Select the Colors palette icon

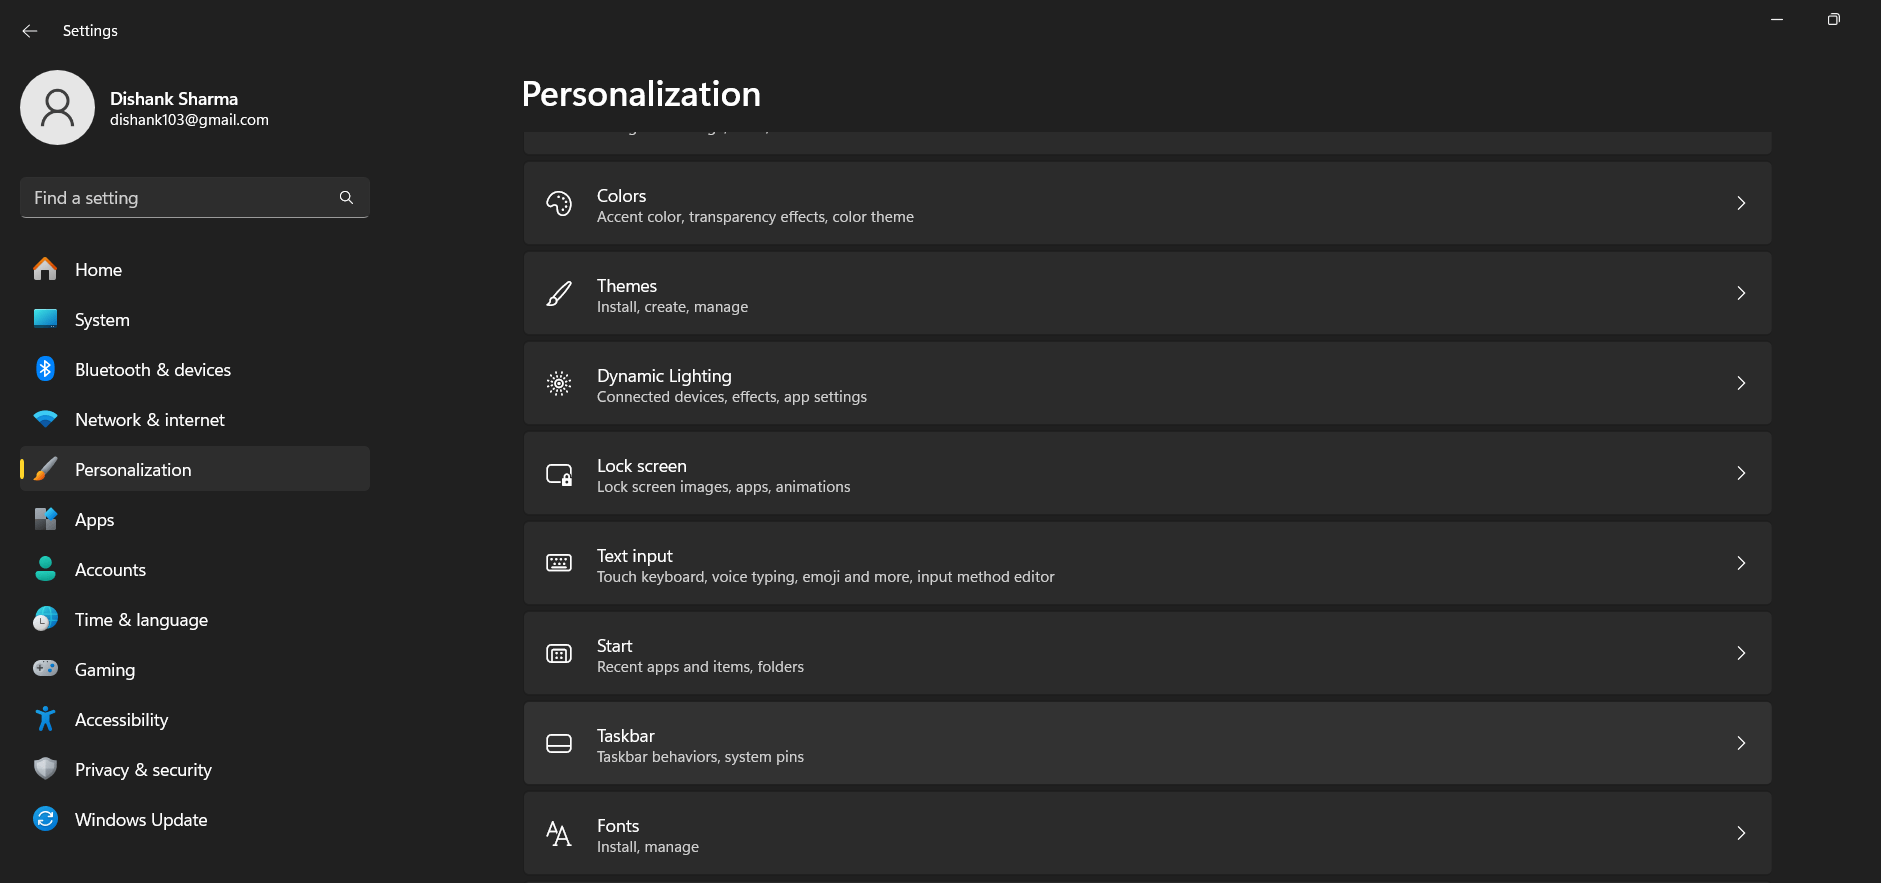(559, 203)
